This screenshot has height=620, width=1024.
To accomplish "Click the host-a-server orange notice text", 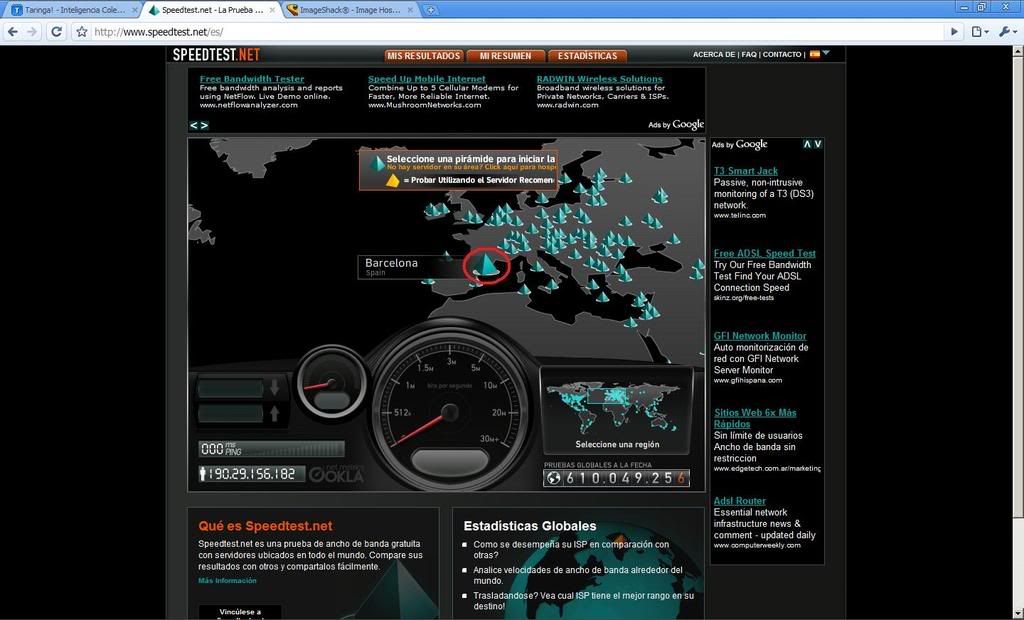I will click(472, 168).
